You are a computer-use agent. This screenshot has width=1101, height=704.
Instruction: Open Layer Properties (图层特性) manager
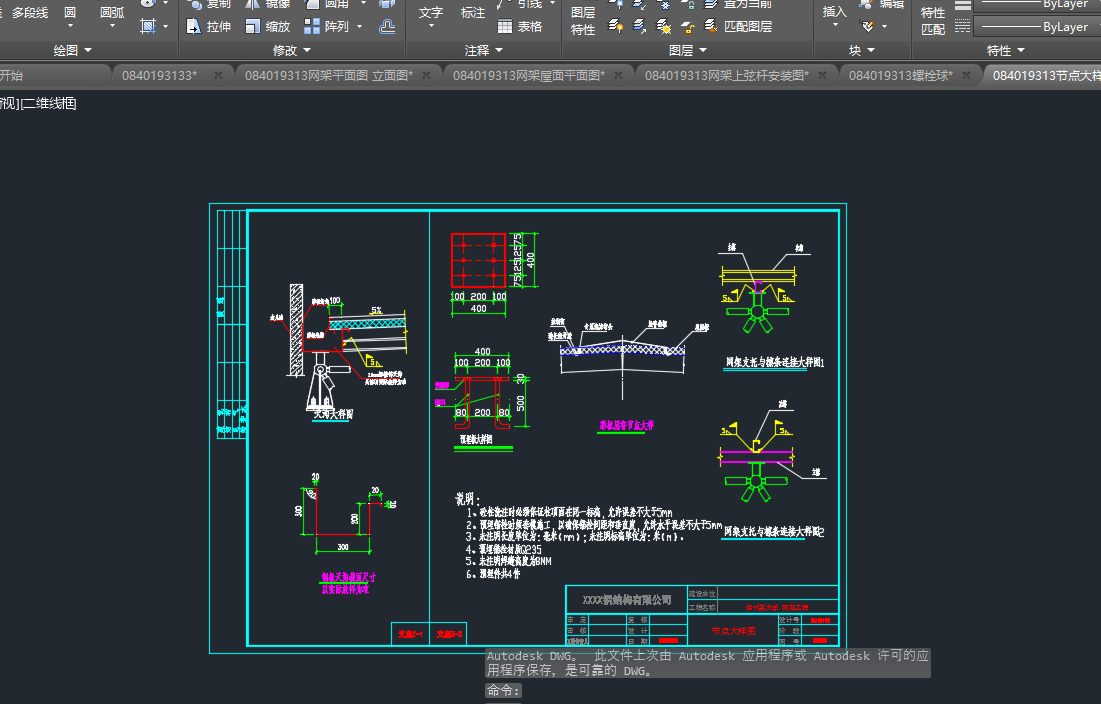point(582,20)
